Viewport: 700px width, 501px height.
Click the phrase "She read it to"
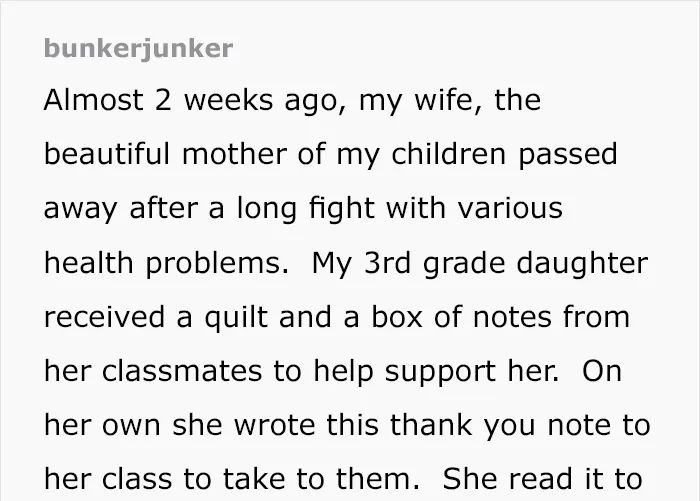coord(542,479)
